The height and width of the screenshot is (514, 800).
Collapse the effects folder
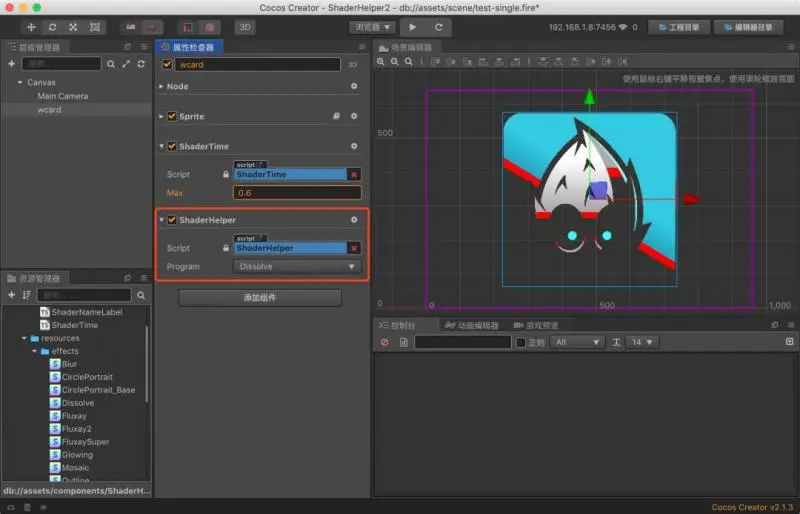pos(34,351)
